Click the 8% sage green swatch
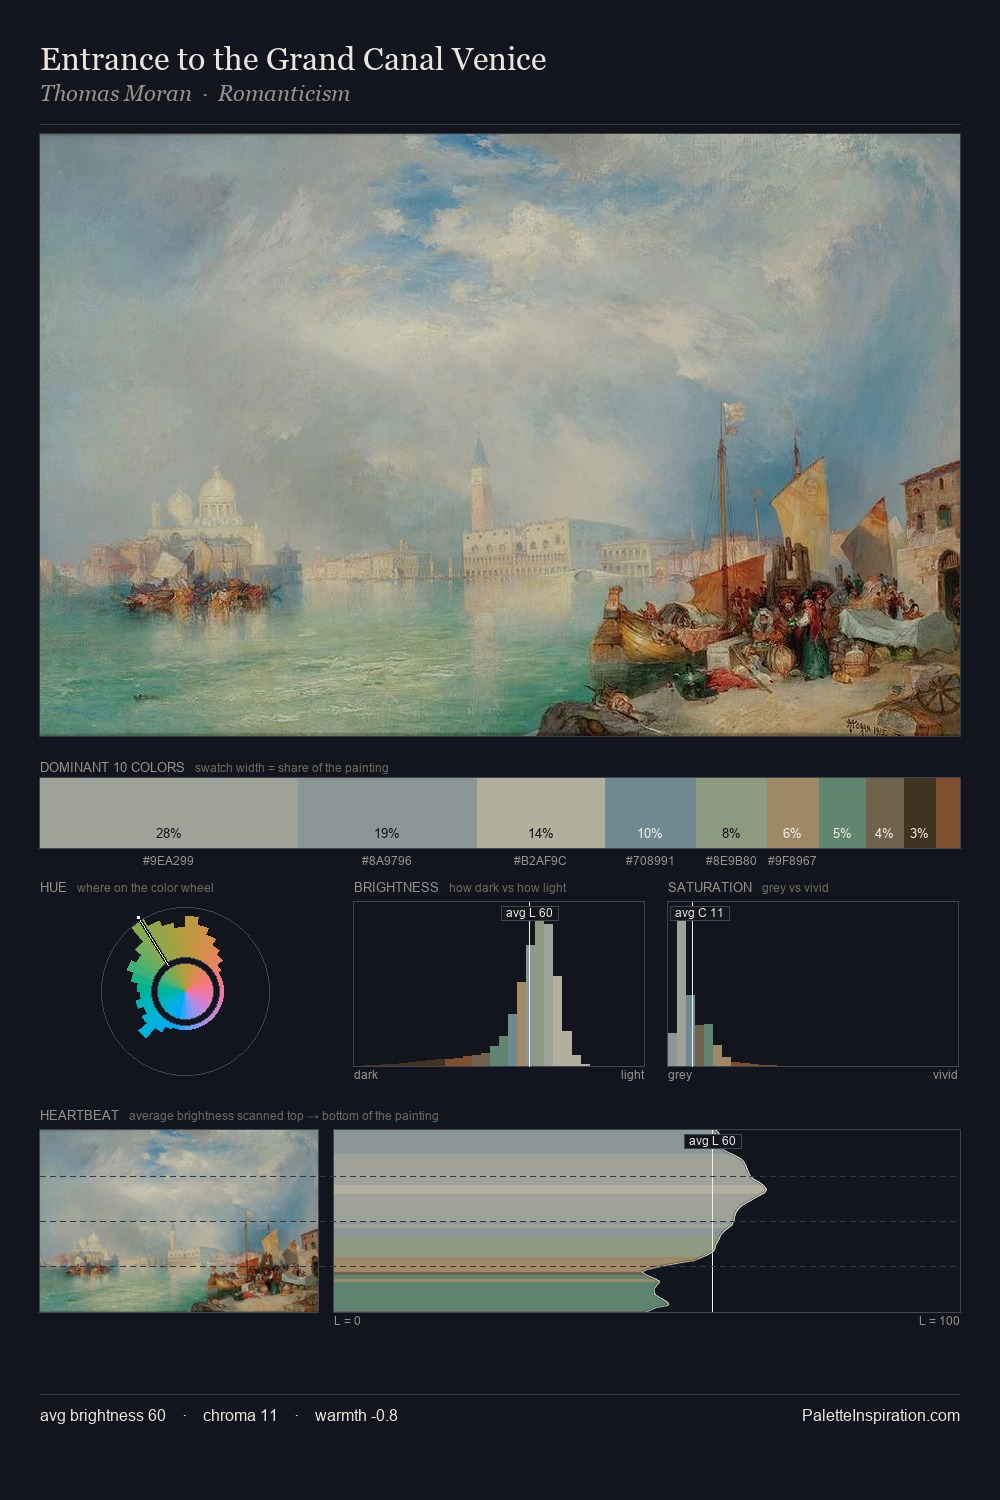1000x1500 pixels. point(731,813)
